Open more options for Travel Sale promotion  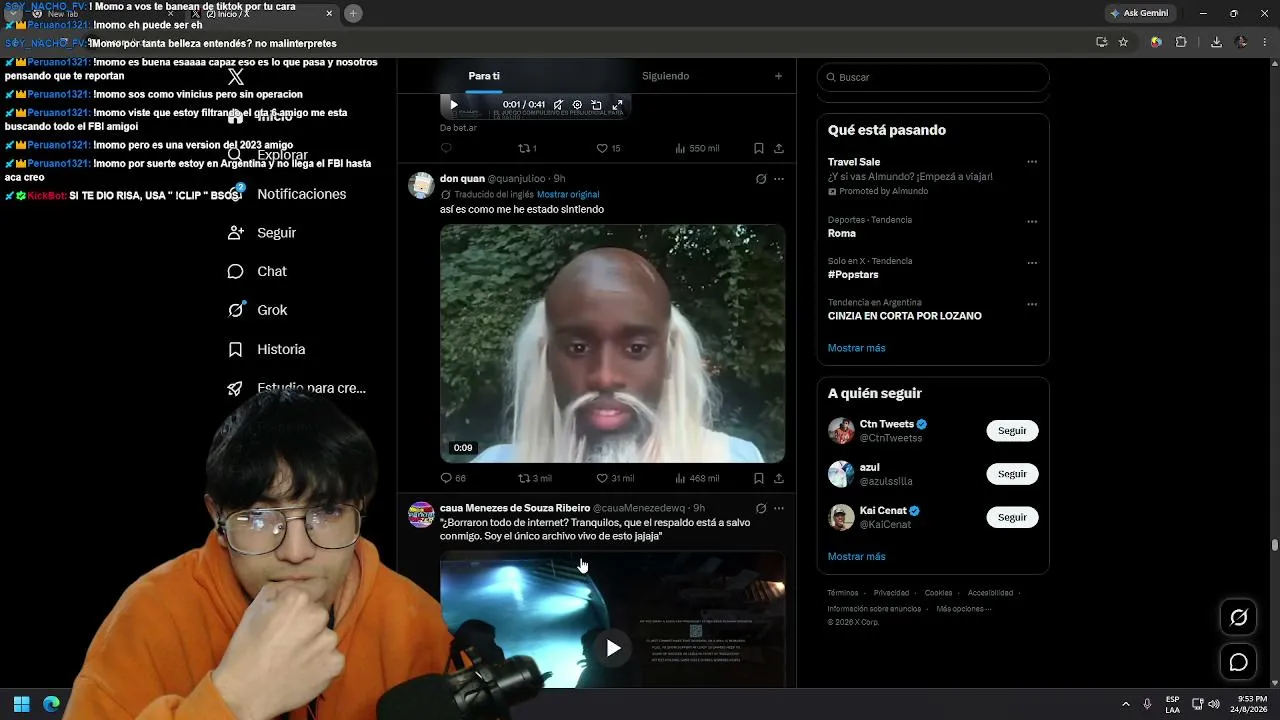[1032, 162]
